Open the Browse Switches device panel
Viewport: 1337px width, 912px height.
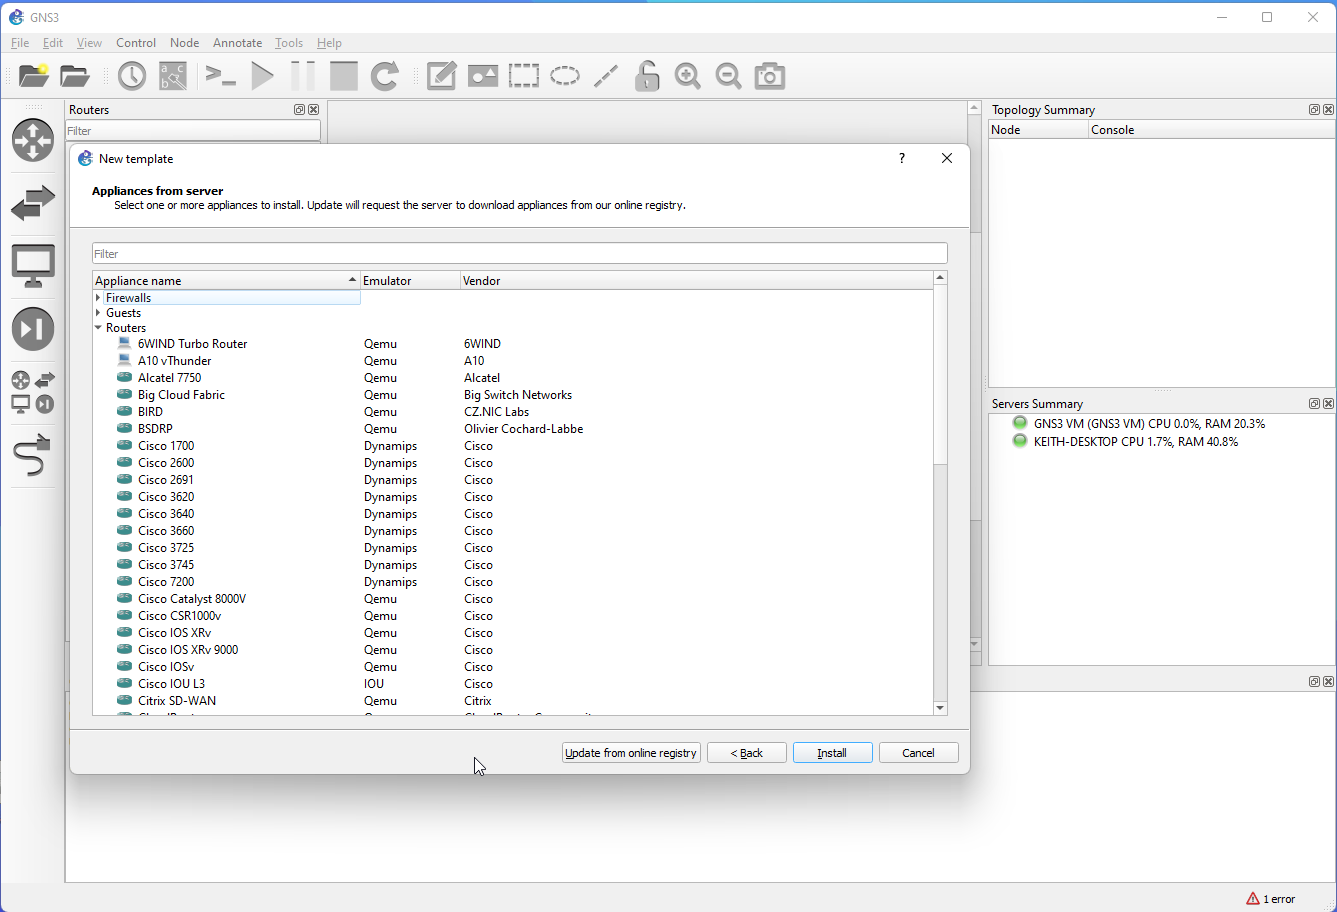(x=33, y=203)
